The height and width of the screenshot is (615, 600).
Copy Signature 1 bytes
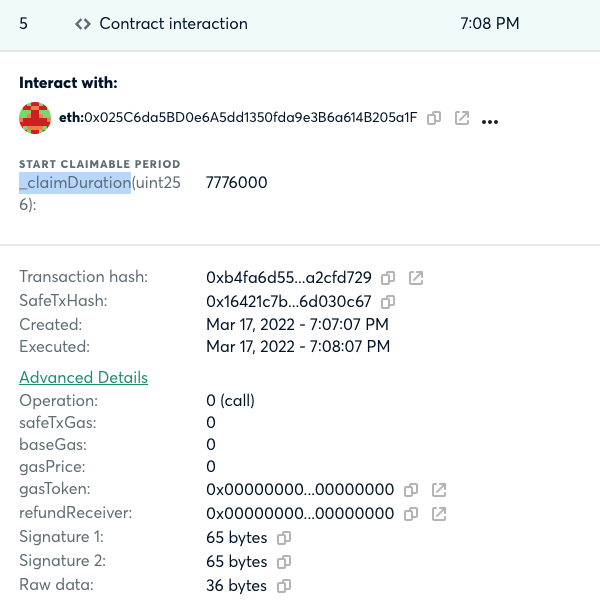click(284, 538)
